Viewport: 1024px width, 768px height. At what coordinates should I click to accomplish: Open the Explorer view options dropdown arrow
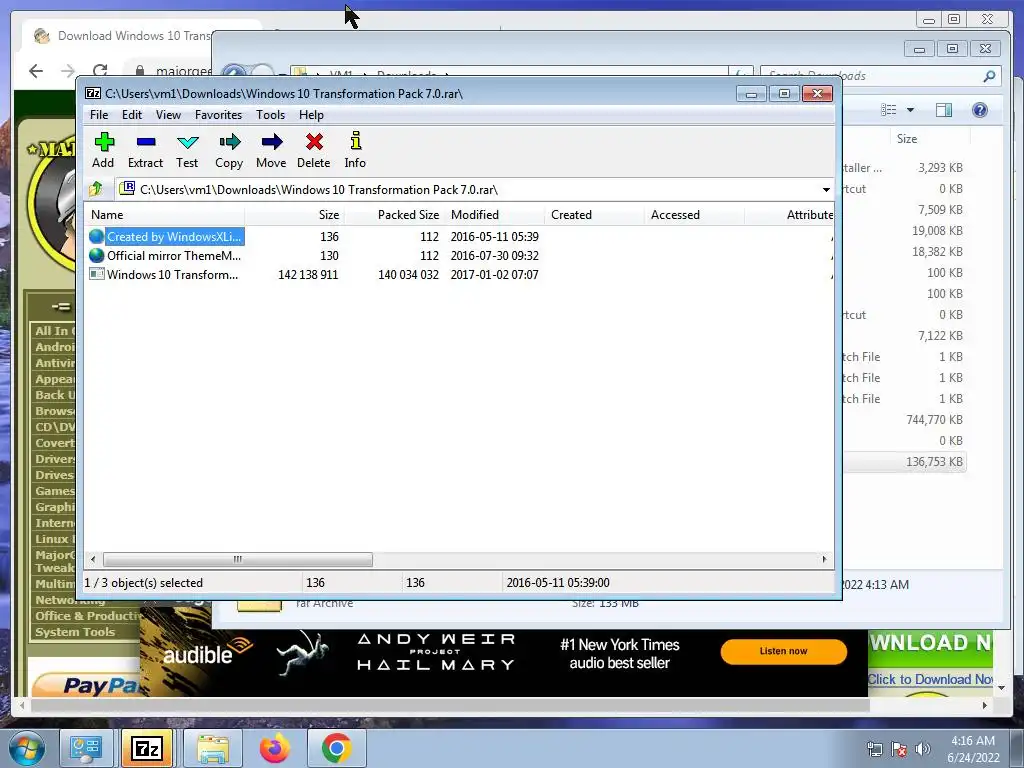coord(910,110)
